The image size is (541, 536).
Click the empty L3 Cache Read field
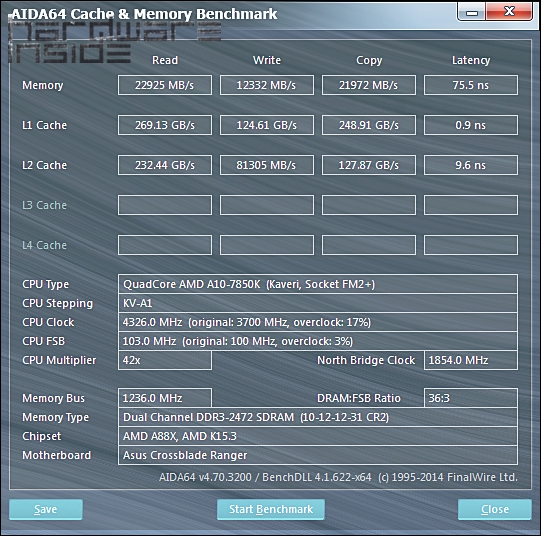[165, 205]
